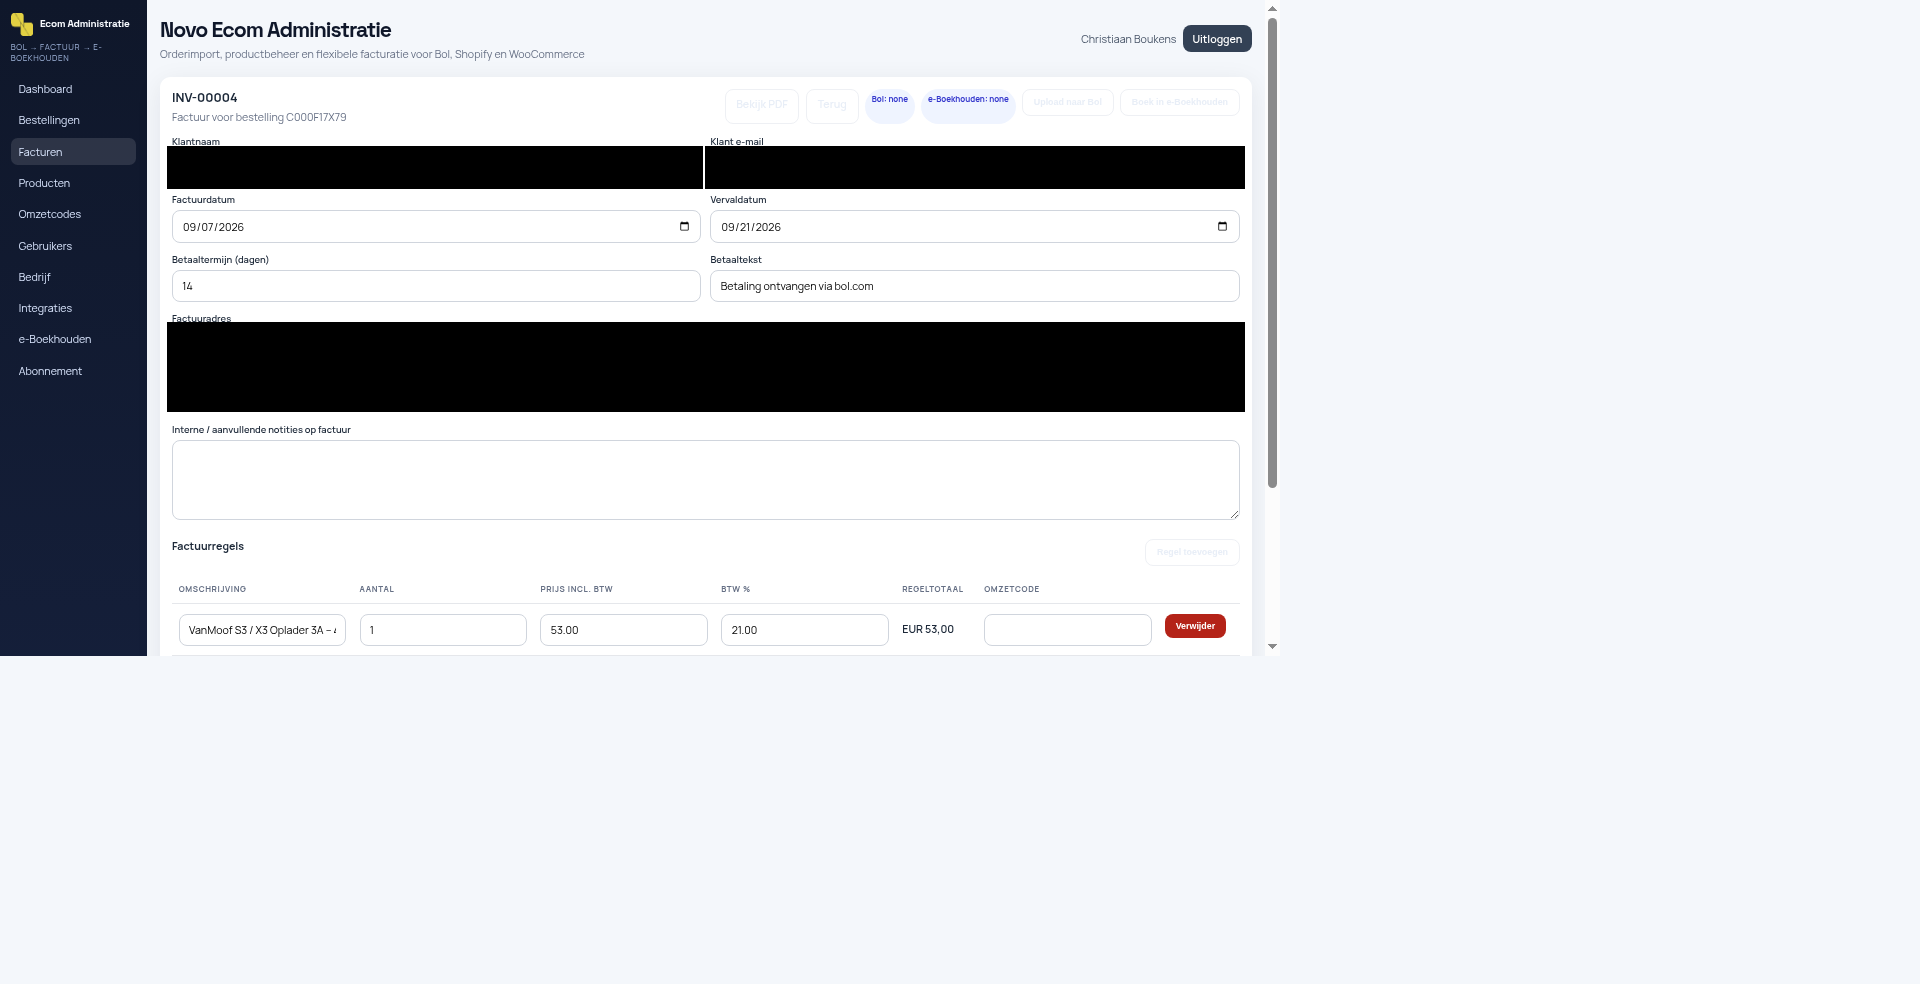Screen dimensions: 1920x984
Task: Focus the Factuurdatum date field
Action: [x=436, y=226]
